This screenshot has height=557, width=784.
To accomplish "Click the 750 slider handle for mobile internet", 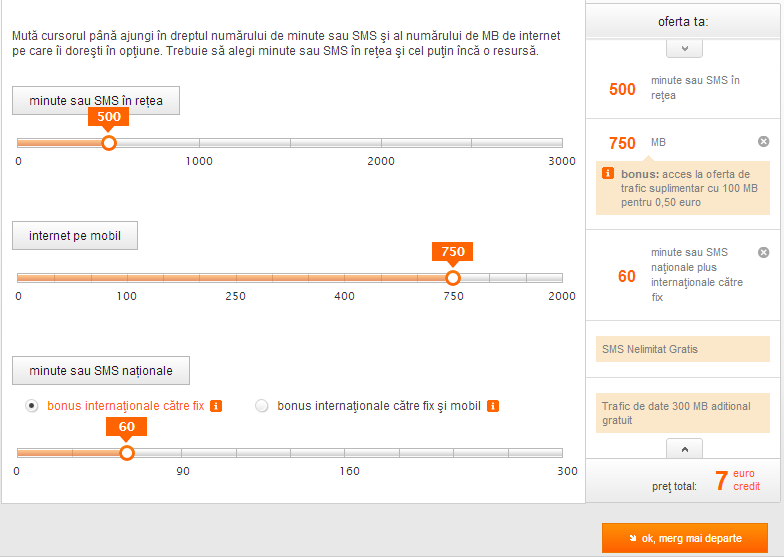I will [453, 278].
